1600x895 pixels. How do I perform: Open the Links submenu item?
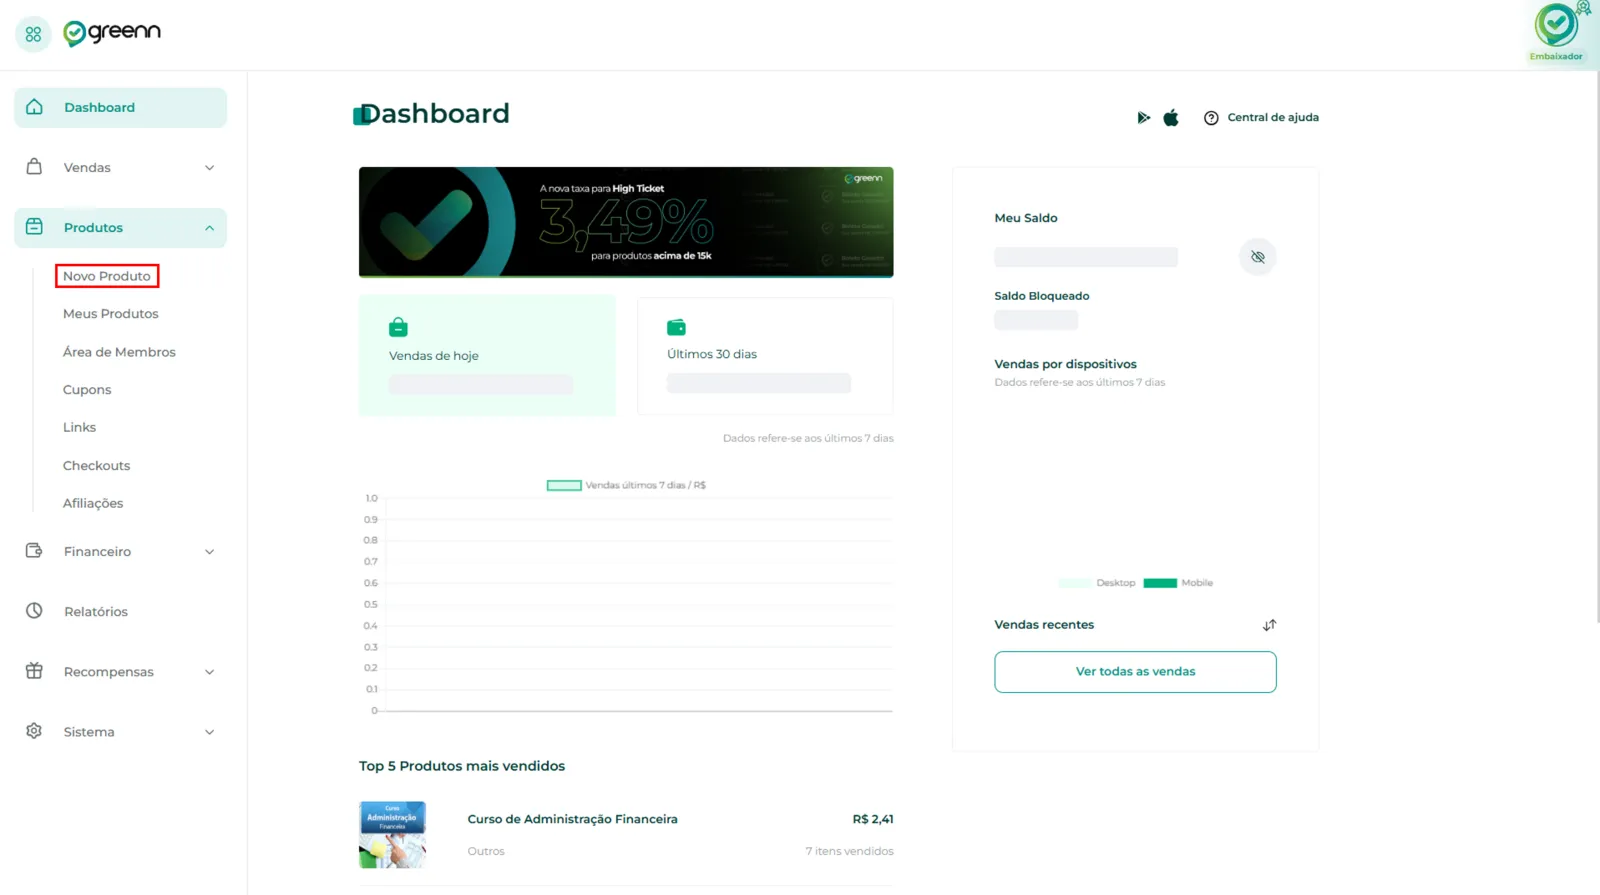[80, 427]
